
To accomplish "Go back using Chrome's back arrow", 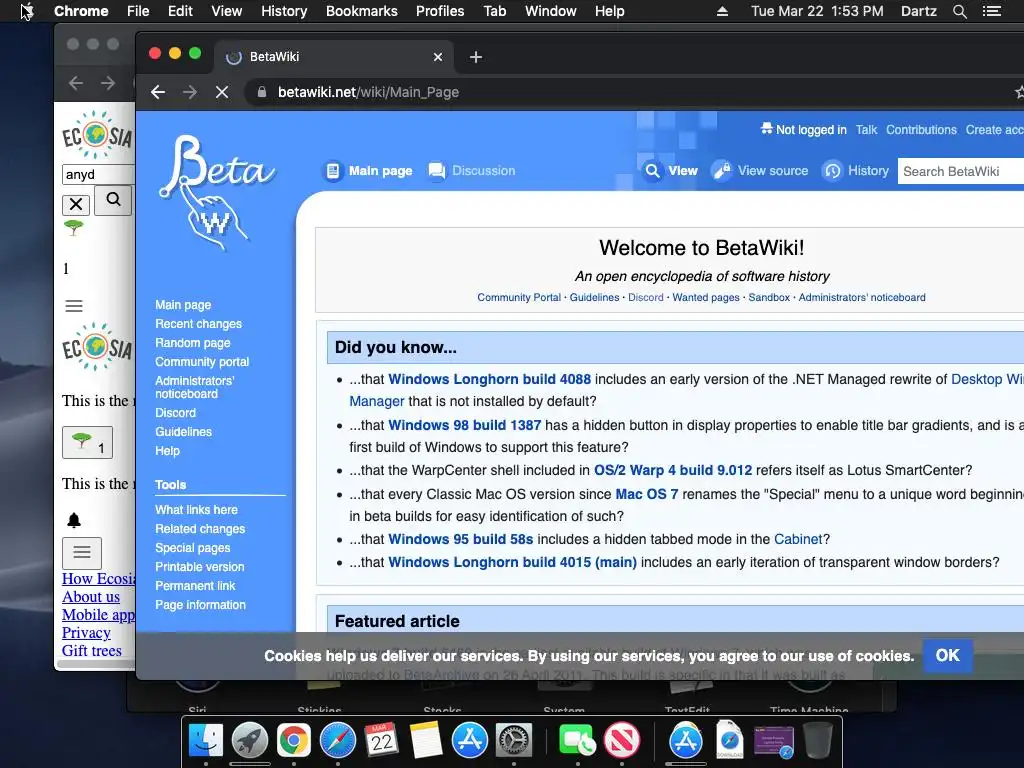I will point(158,92).
